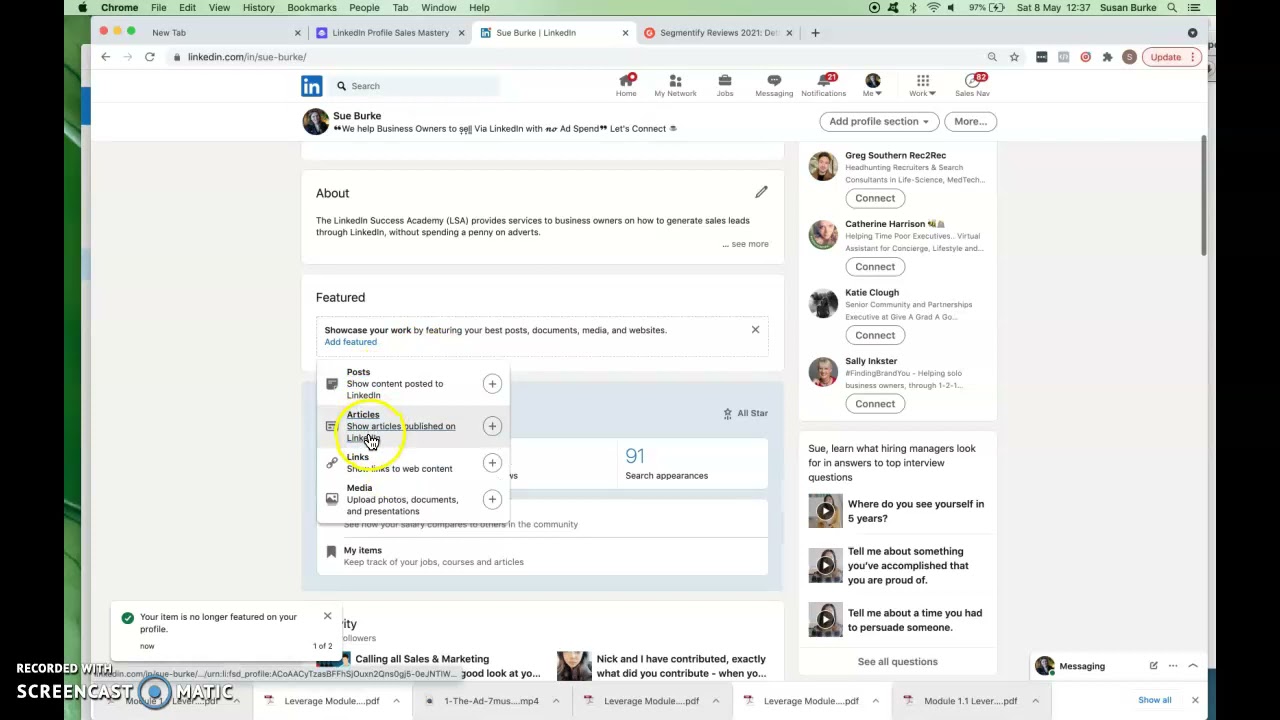Open Add profile section dropdown
Screen dimensions: 1280x720
point(879,121)
